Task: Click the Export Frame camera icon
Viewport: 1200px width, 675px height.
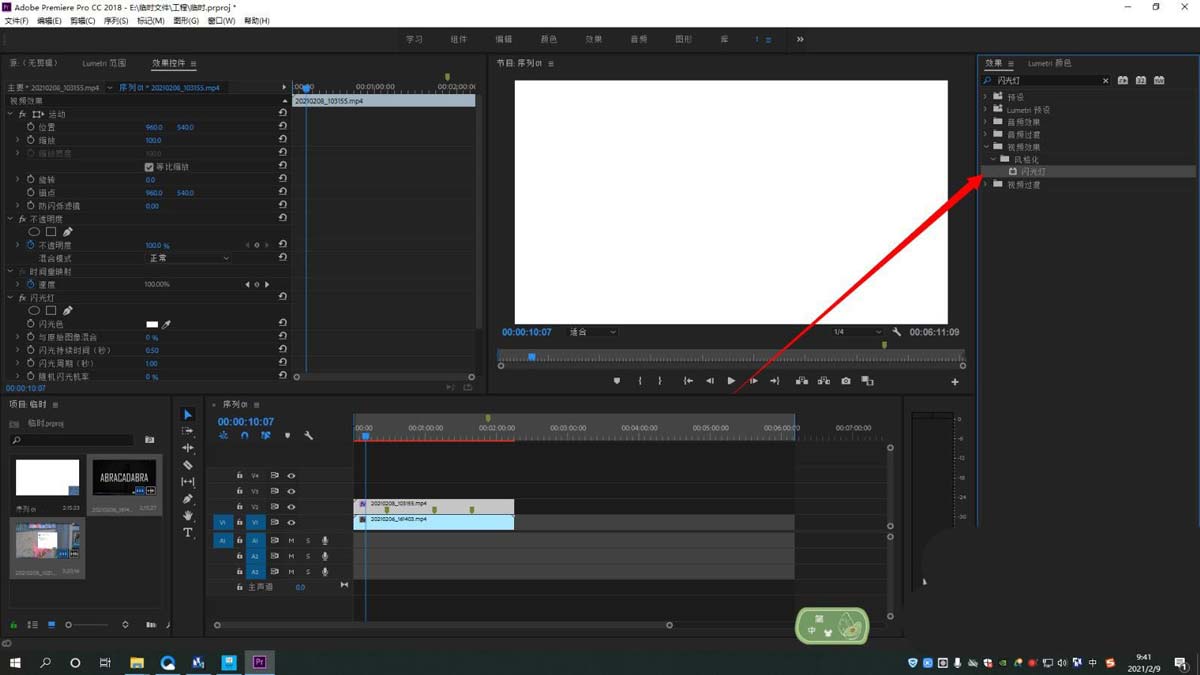Action: pos(846,381)
